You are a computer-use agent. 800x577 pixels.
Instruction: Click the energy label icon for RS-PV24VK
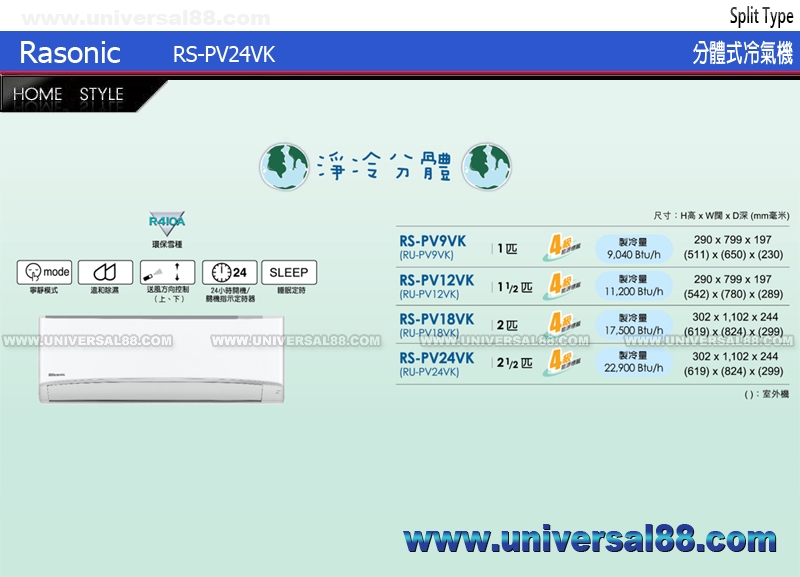coord(560,362)
